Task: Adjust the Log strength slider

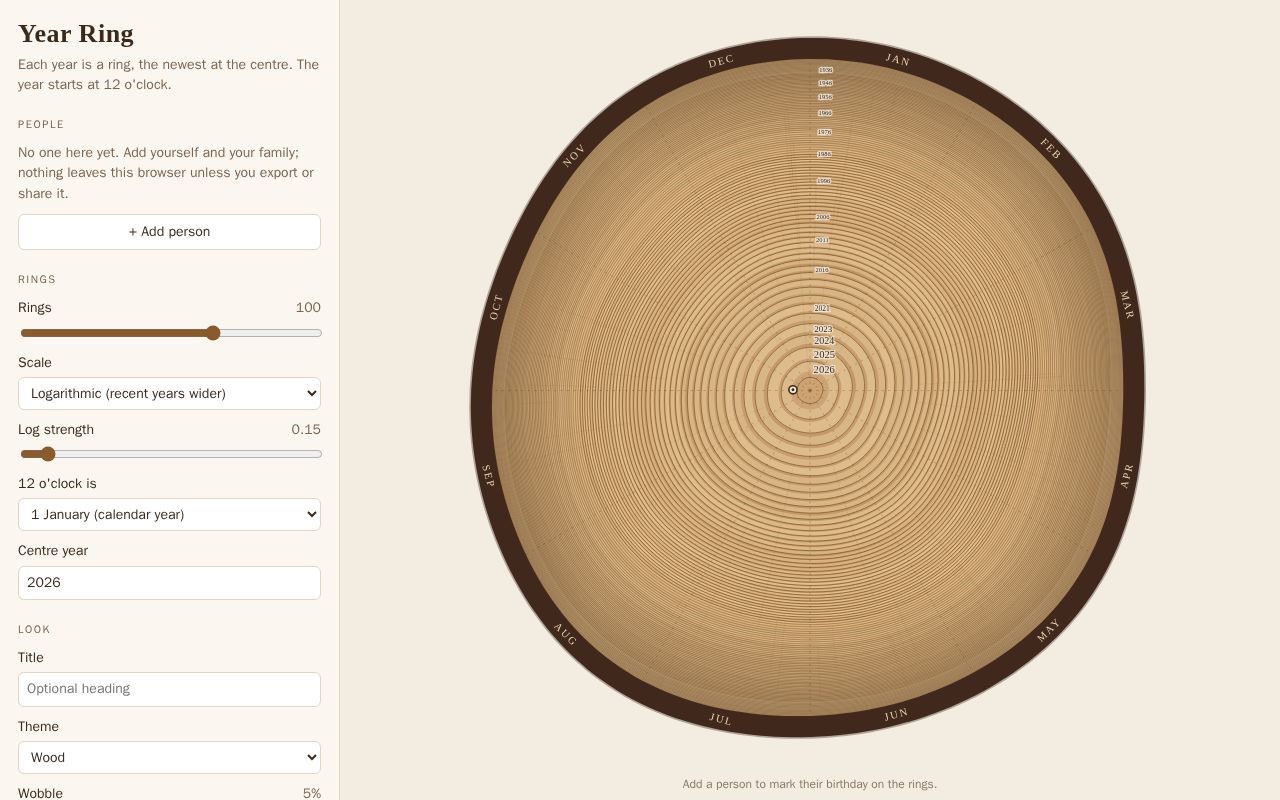Action: tap(170, 454)
